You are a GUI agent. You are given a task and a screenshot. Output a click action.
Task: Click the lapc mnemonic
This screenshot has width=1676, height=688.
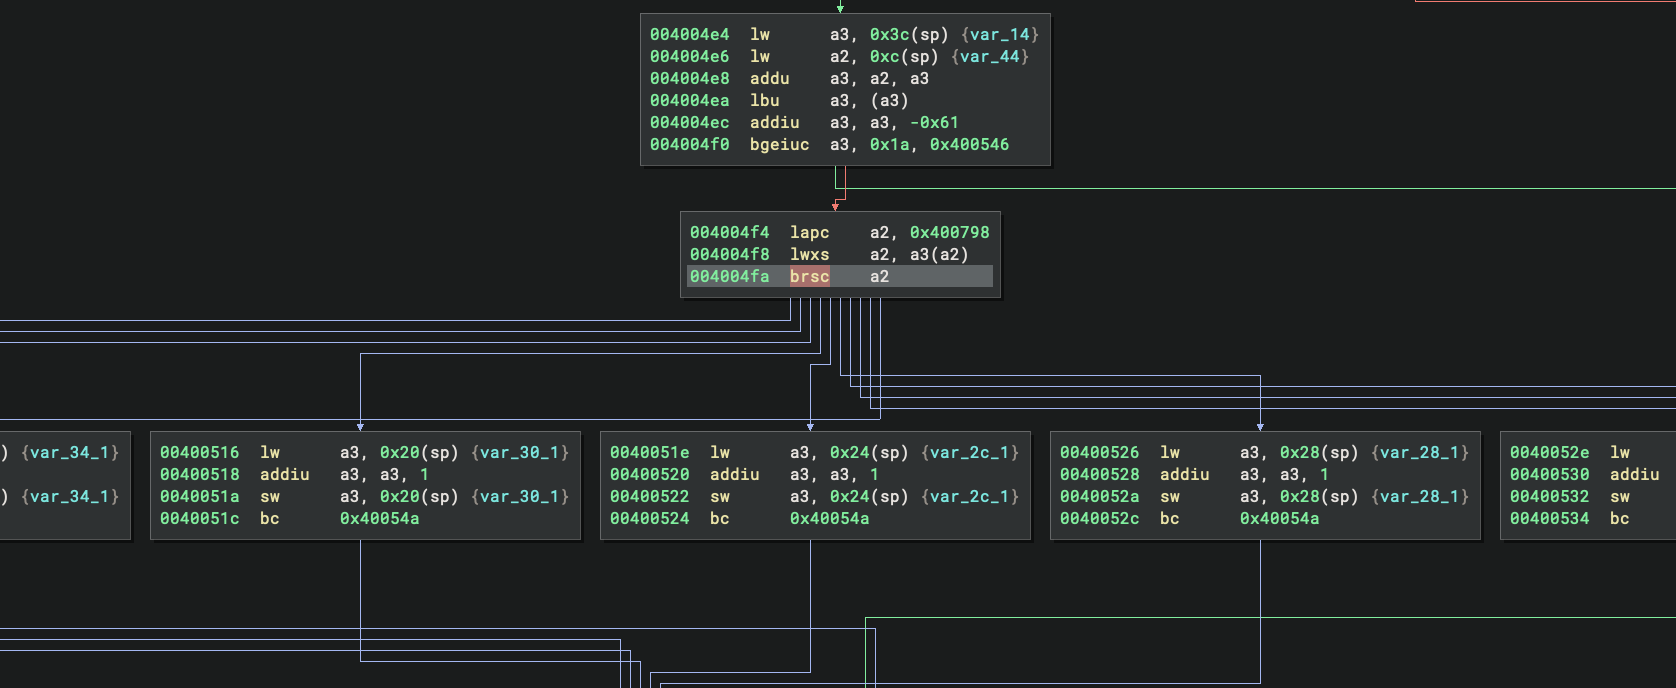pos(810,233)
